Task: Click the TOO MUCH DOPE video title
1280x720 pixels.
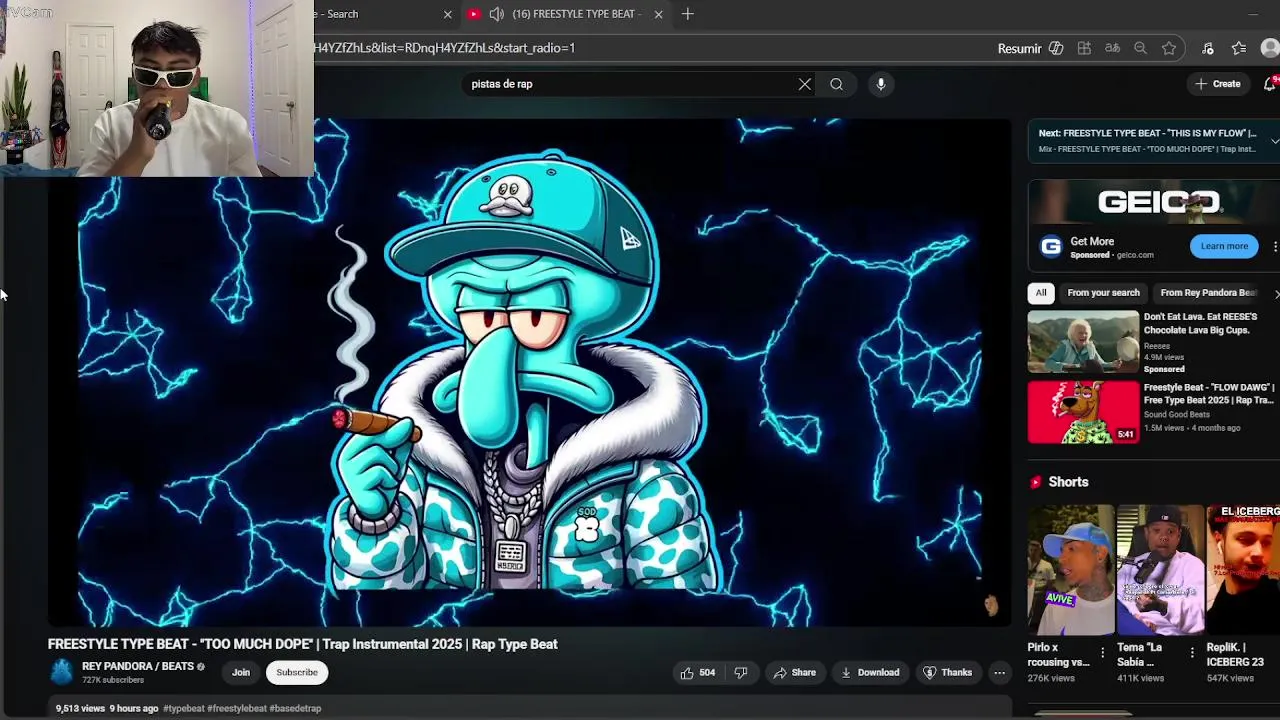Action: pyautogui.click(x=303, y=645)
